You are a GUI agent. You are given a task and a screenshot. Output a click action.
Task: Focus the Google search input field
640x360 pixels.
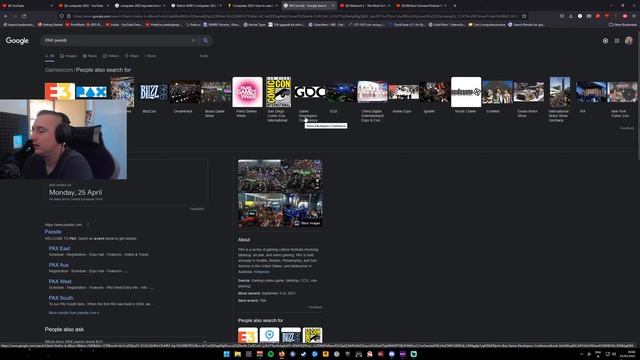coord(116,40)
